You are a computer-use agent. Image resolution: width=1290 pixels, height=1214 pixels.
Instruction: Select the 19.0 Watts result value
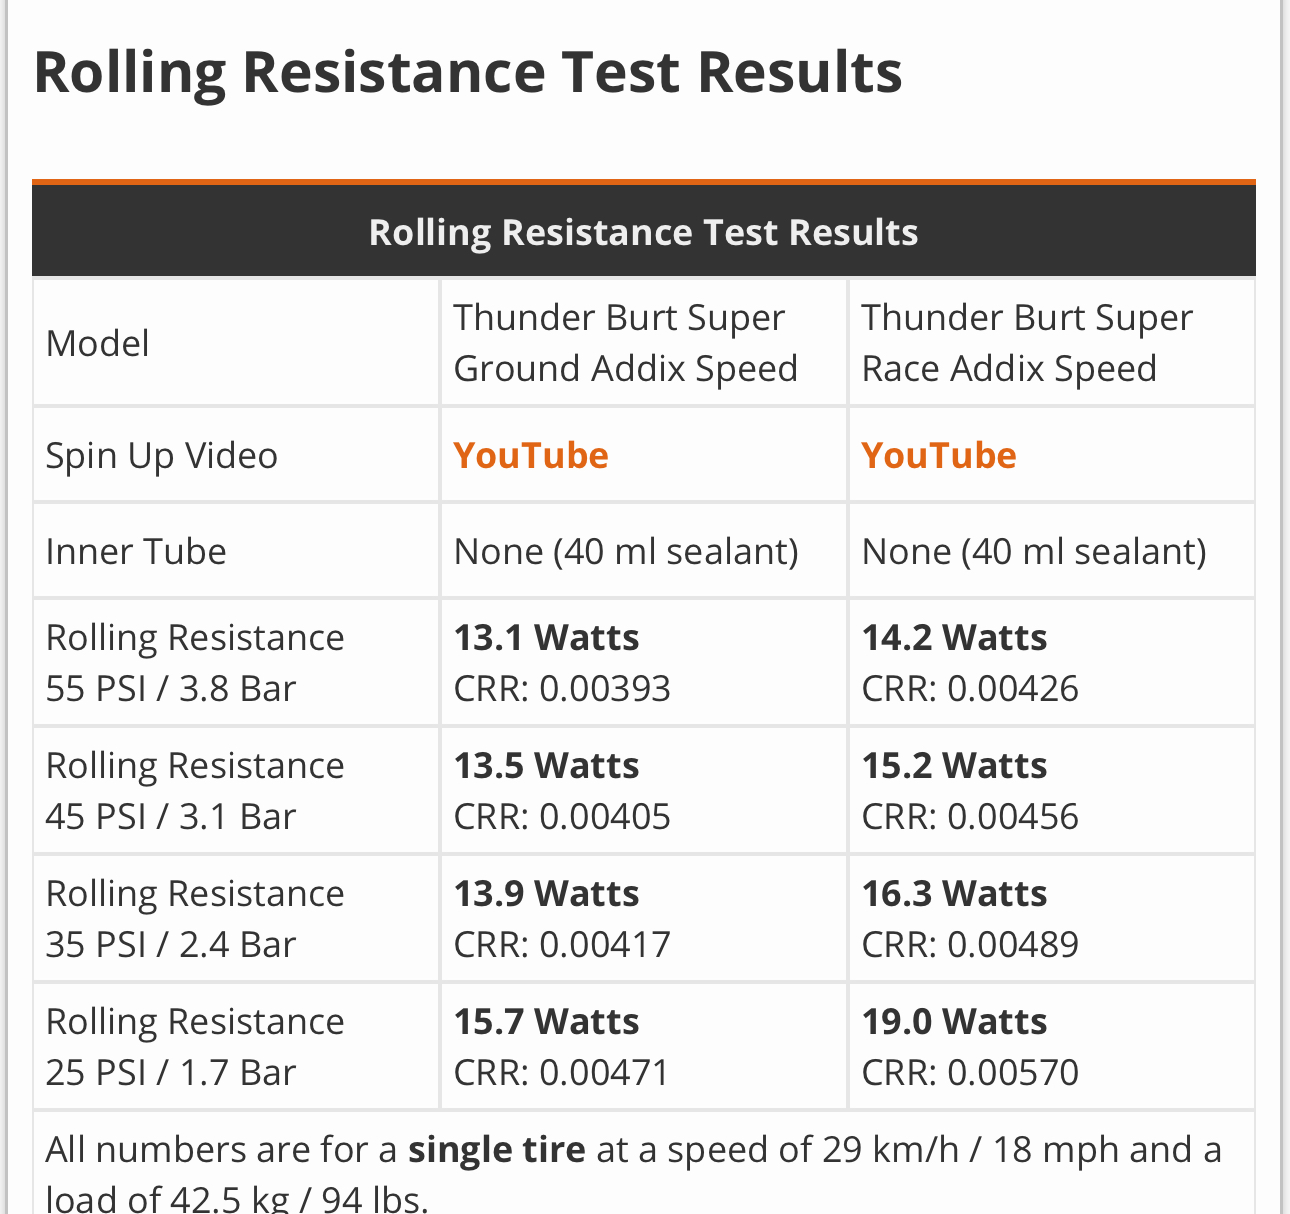point(955,1022)
